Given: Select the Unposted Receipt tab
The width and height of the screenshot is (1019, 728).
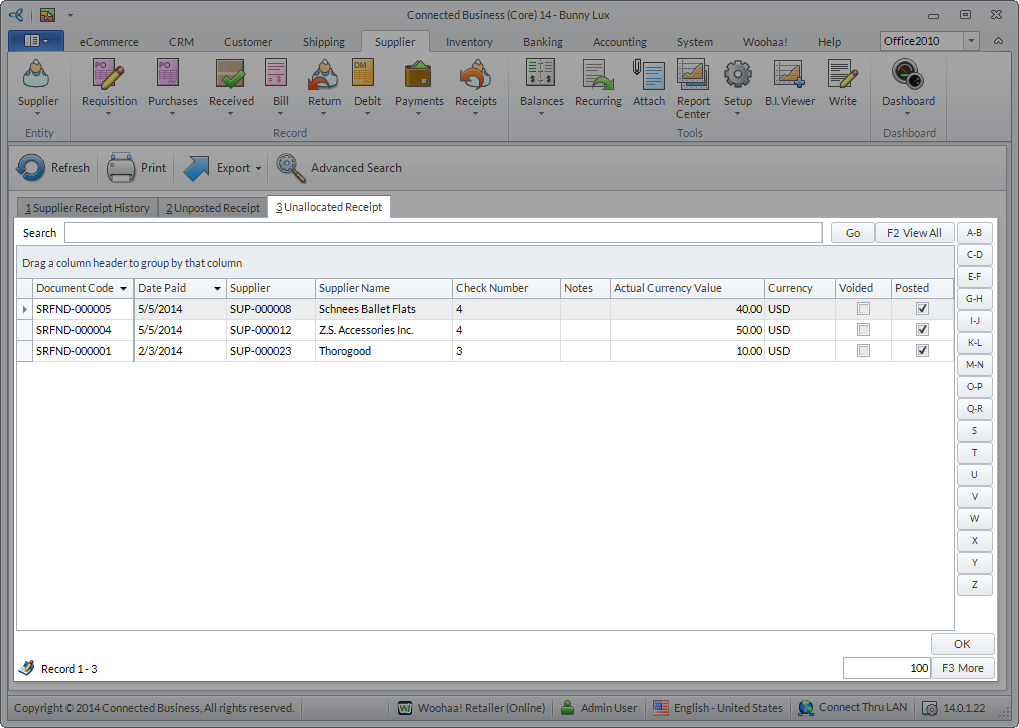Looking at the screenshot, I should pos(213,208).
